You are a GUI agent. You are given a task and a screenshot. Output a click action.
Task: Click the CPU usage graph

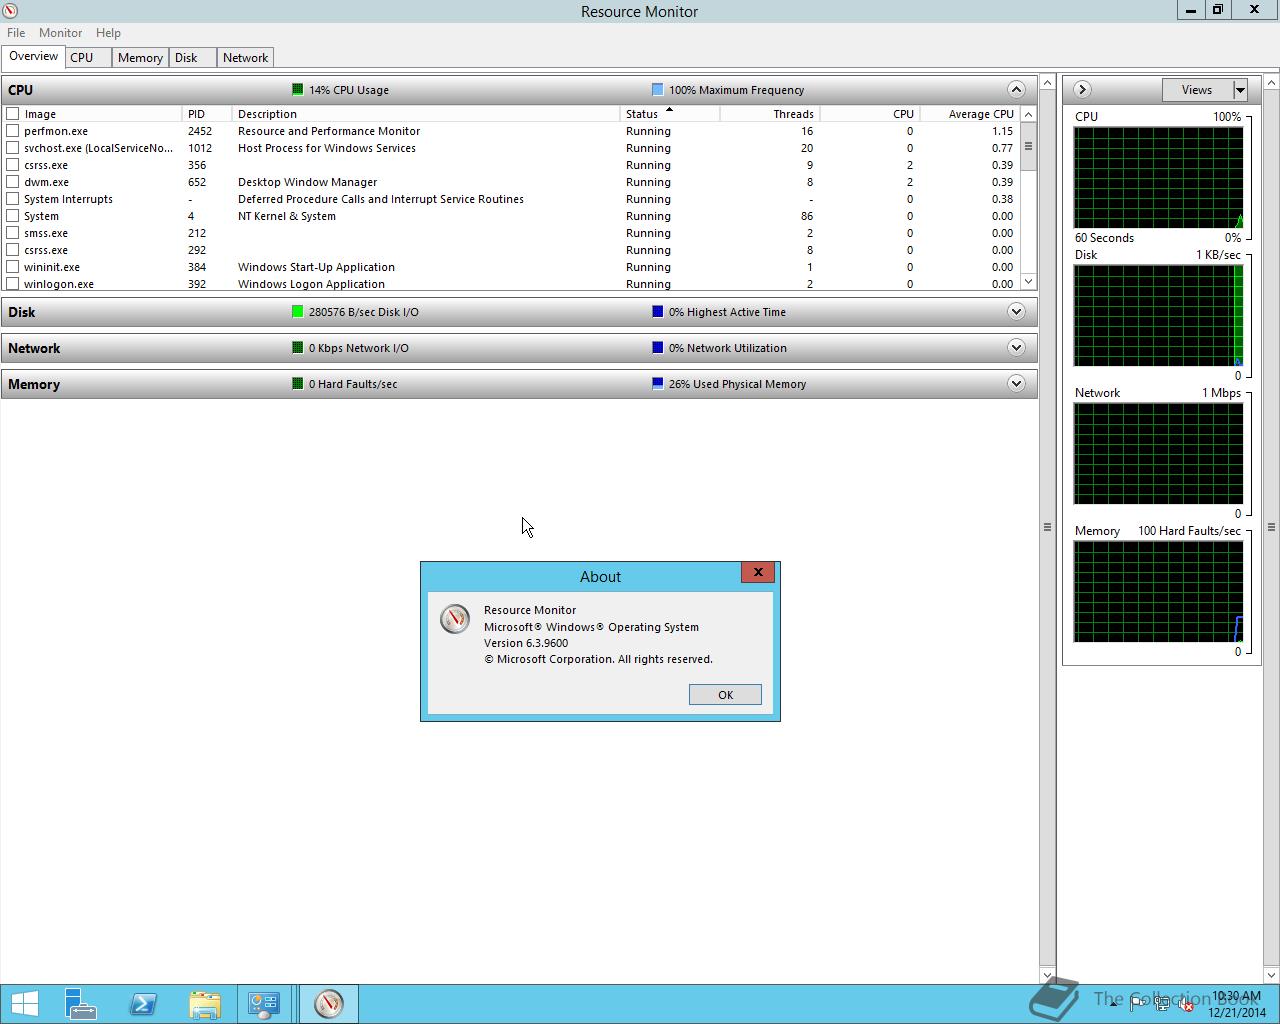tap(1158, 177)
